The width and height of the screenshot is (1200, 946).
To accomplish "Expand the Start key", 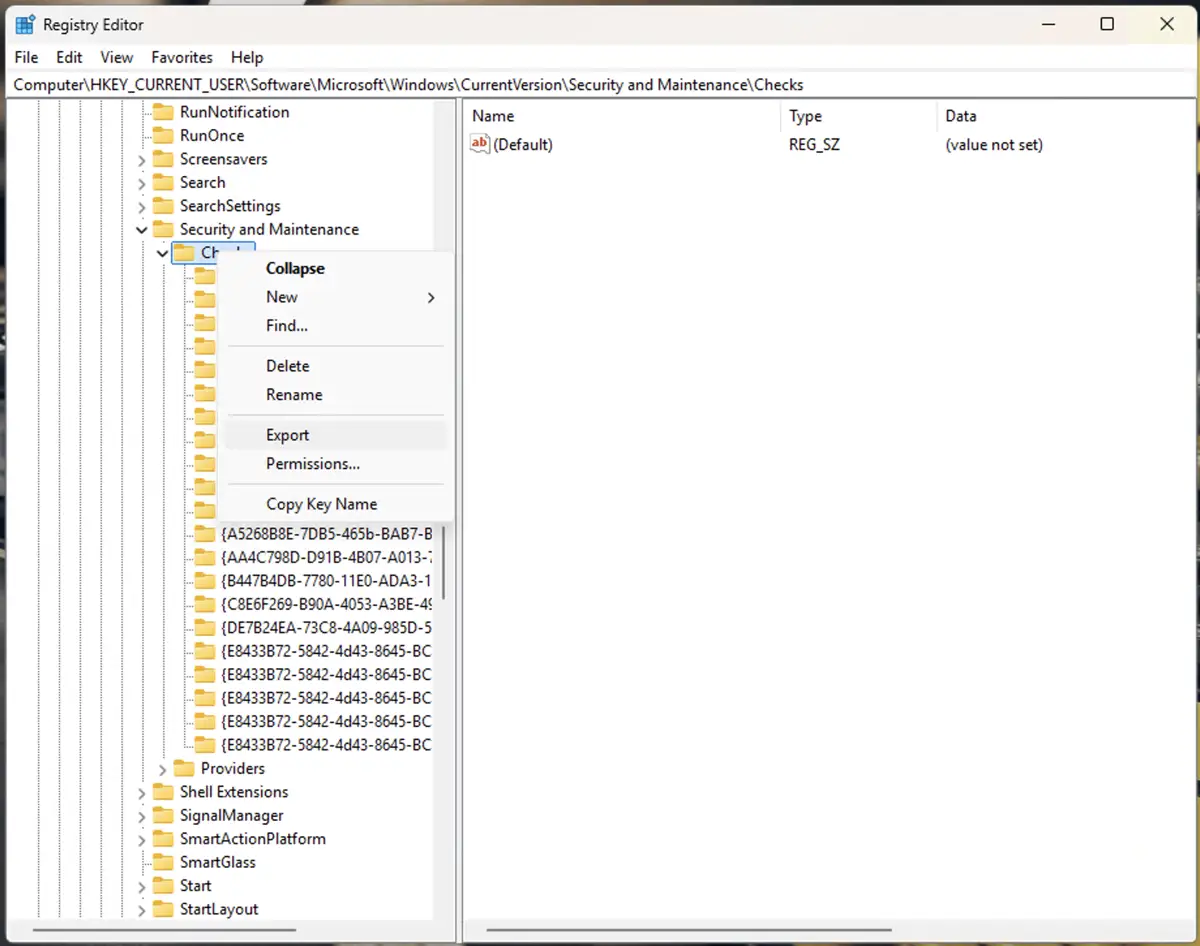I will point(141,886).
